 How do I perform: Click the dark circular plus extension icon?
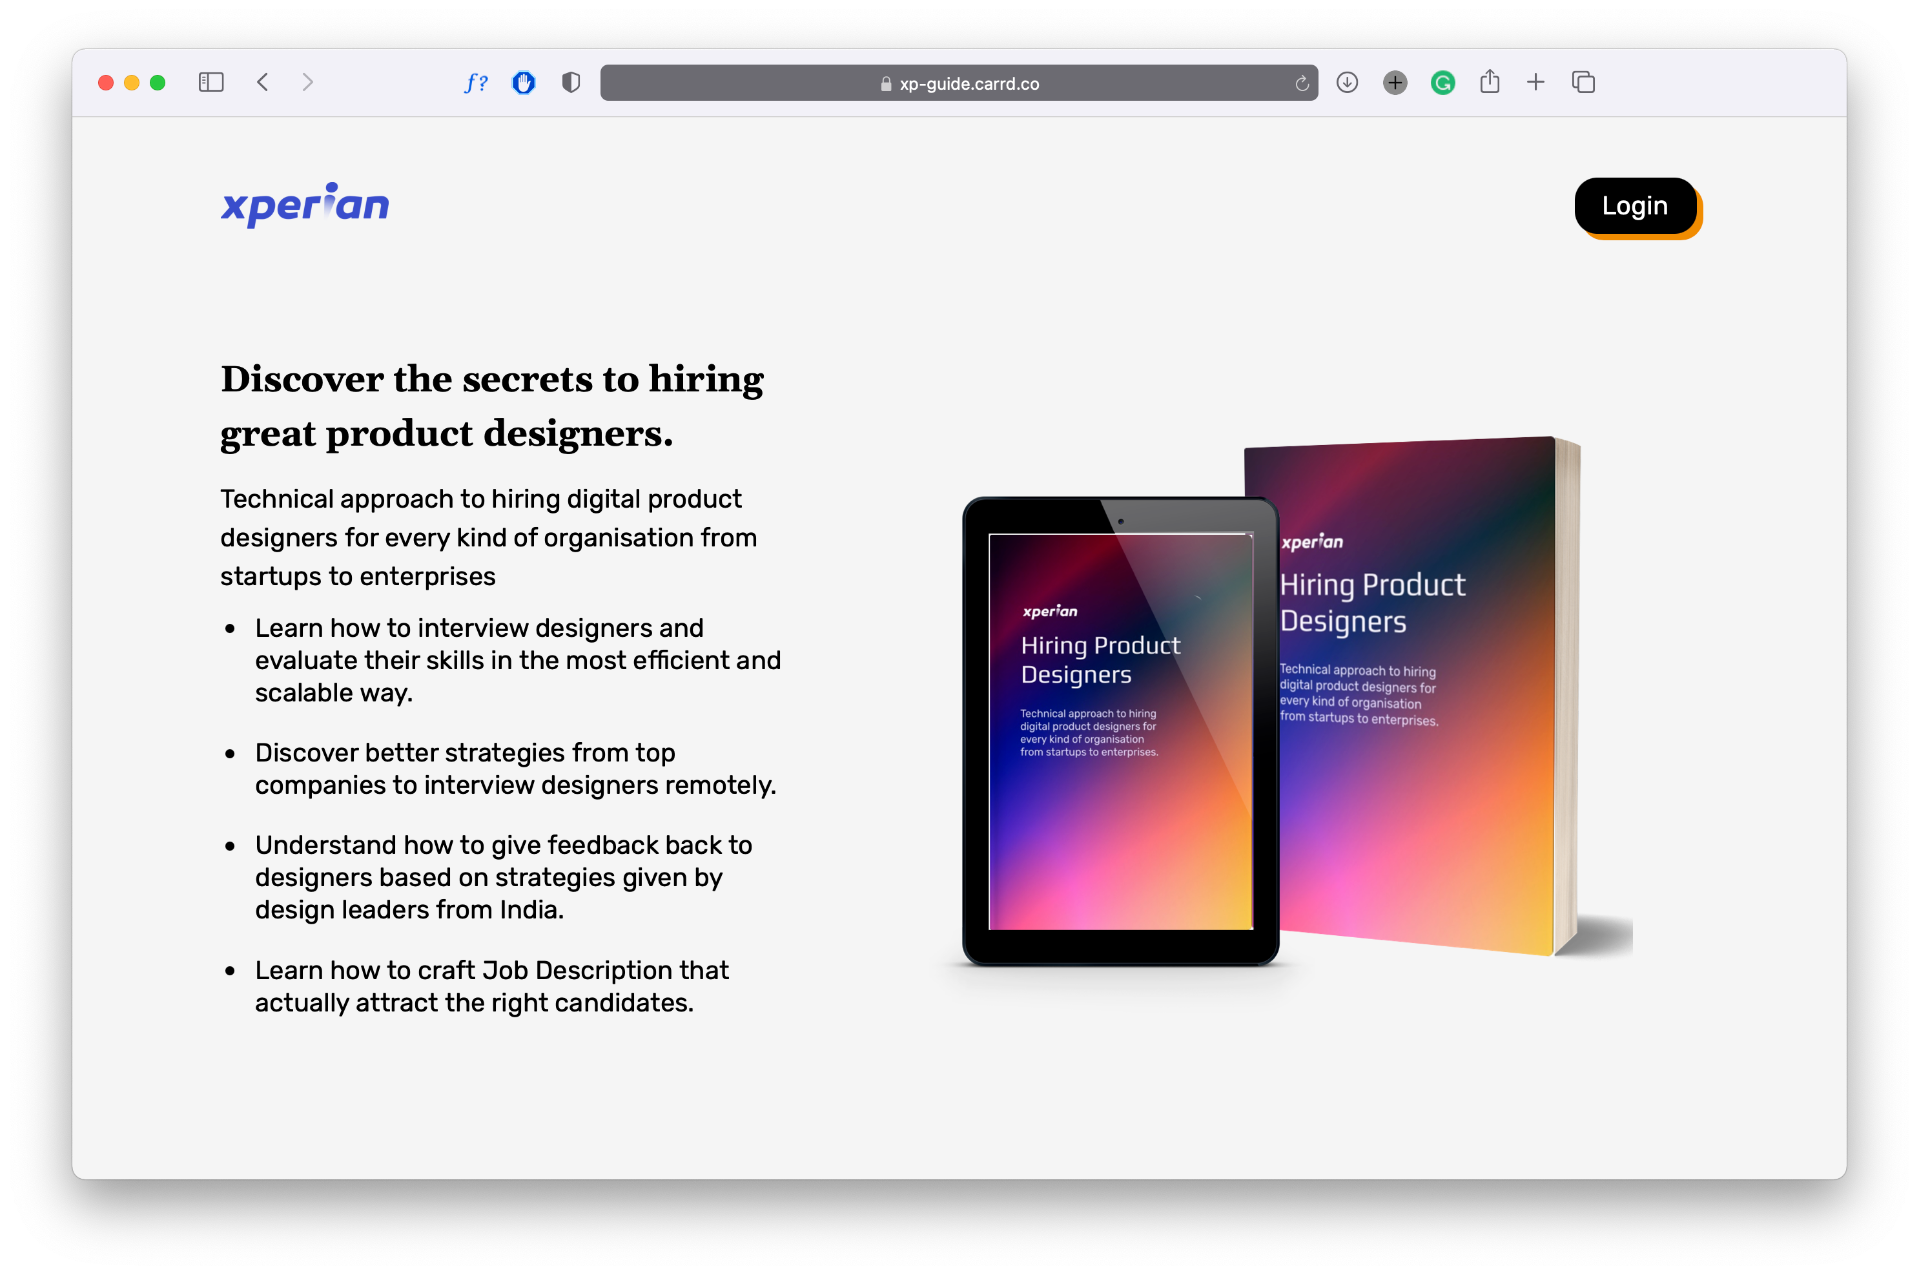click(x=1395, y=83)
